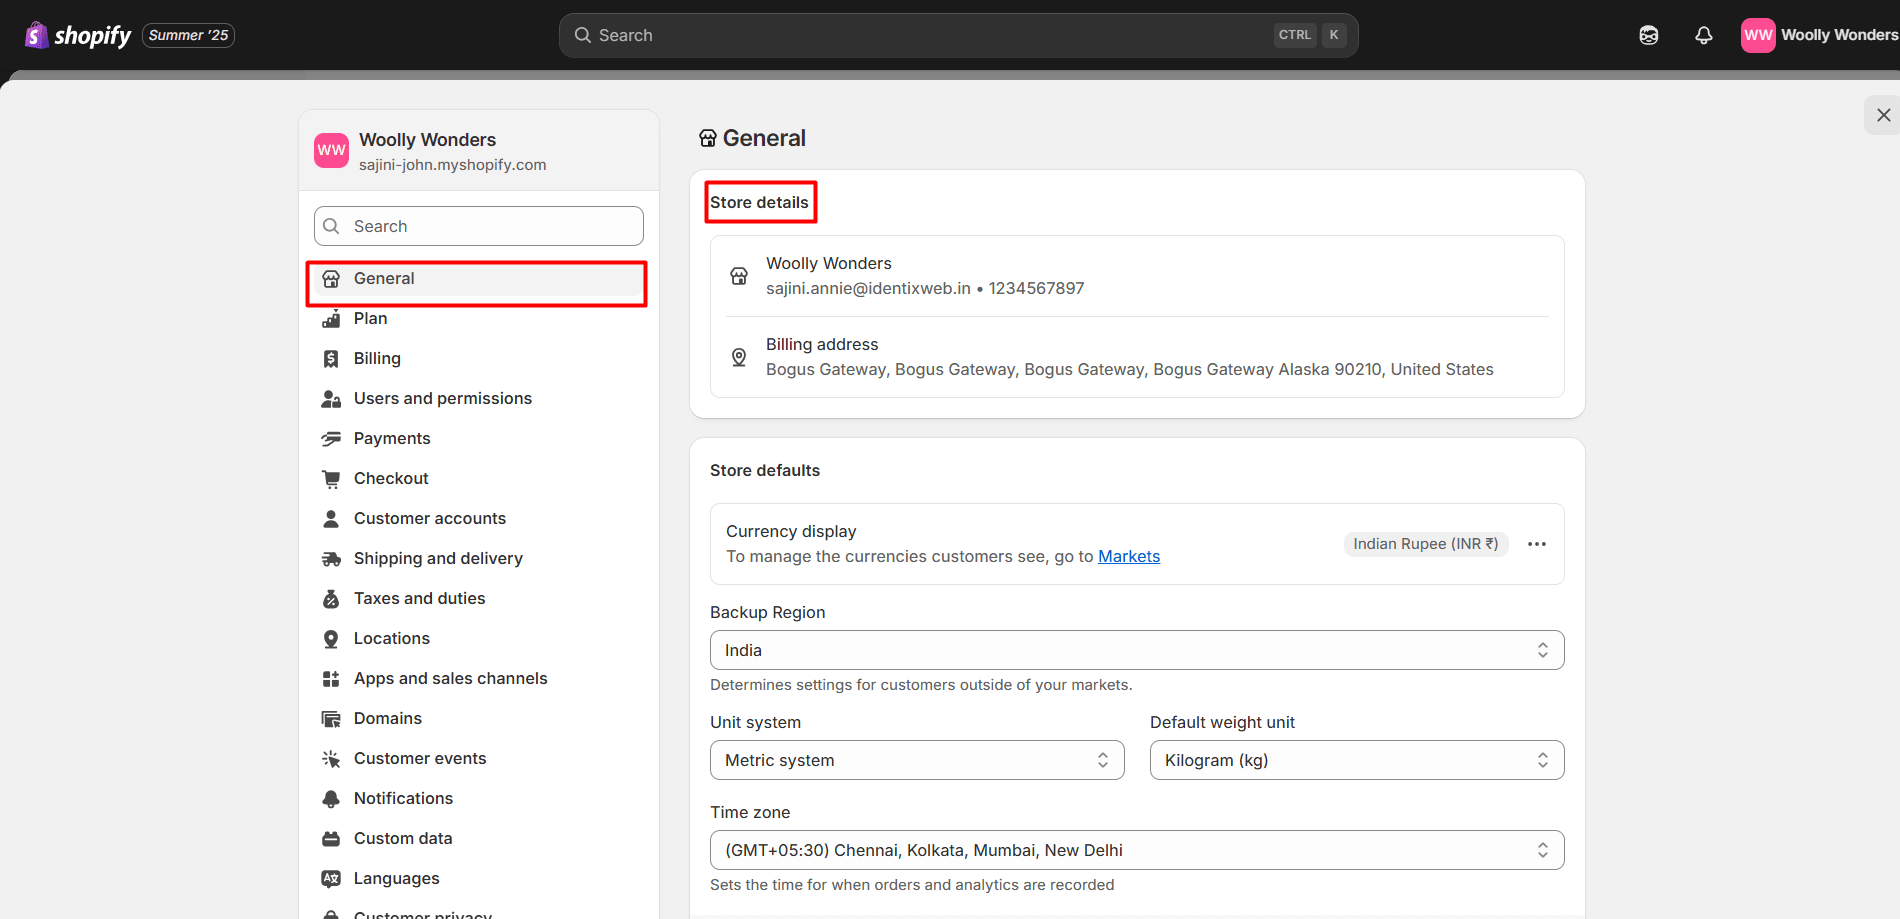
Task: Open Languages settings
Action: 478,879
